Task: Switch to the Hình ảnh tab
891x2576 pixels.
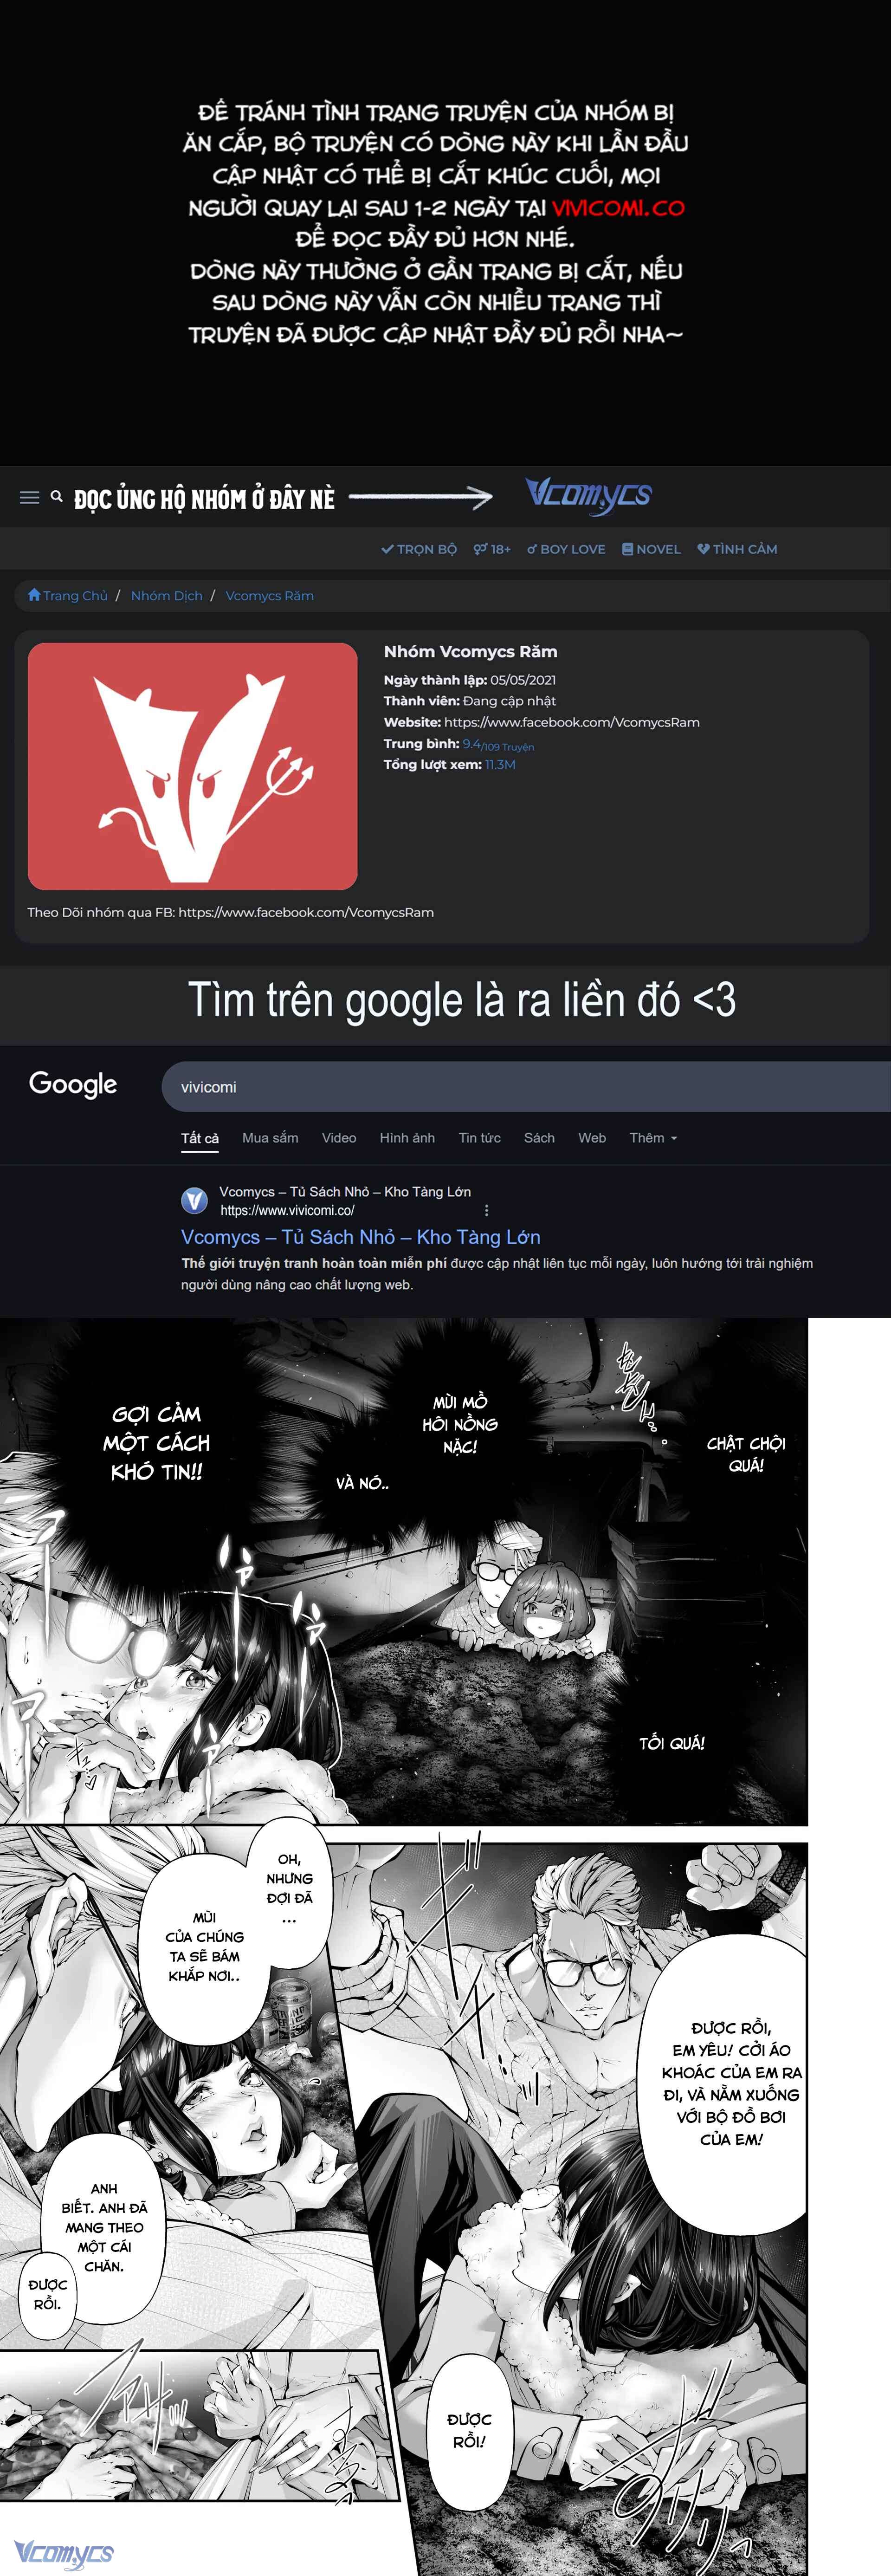Action: pos(407,1138)
